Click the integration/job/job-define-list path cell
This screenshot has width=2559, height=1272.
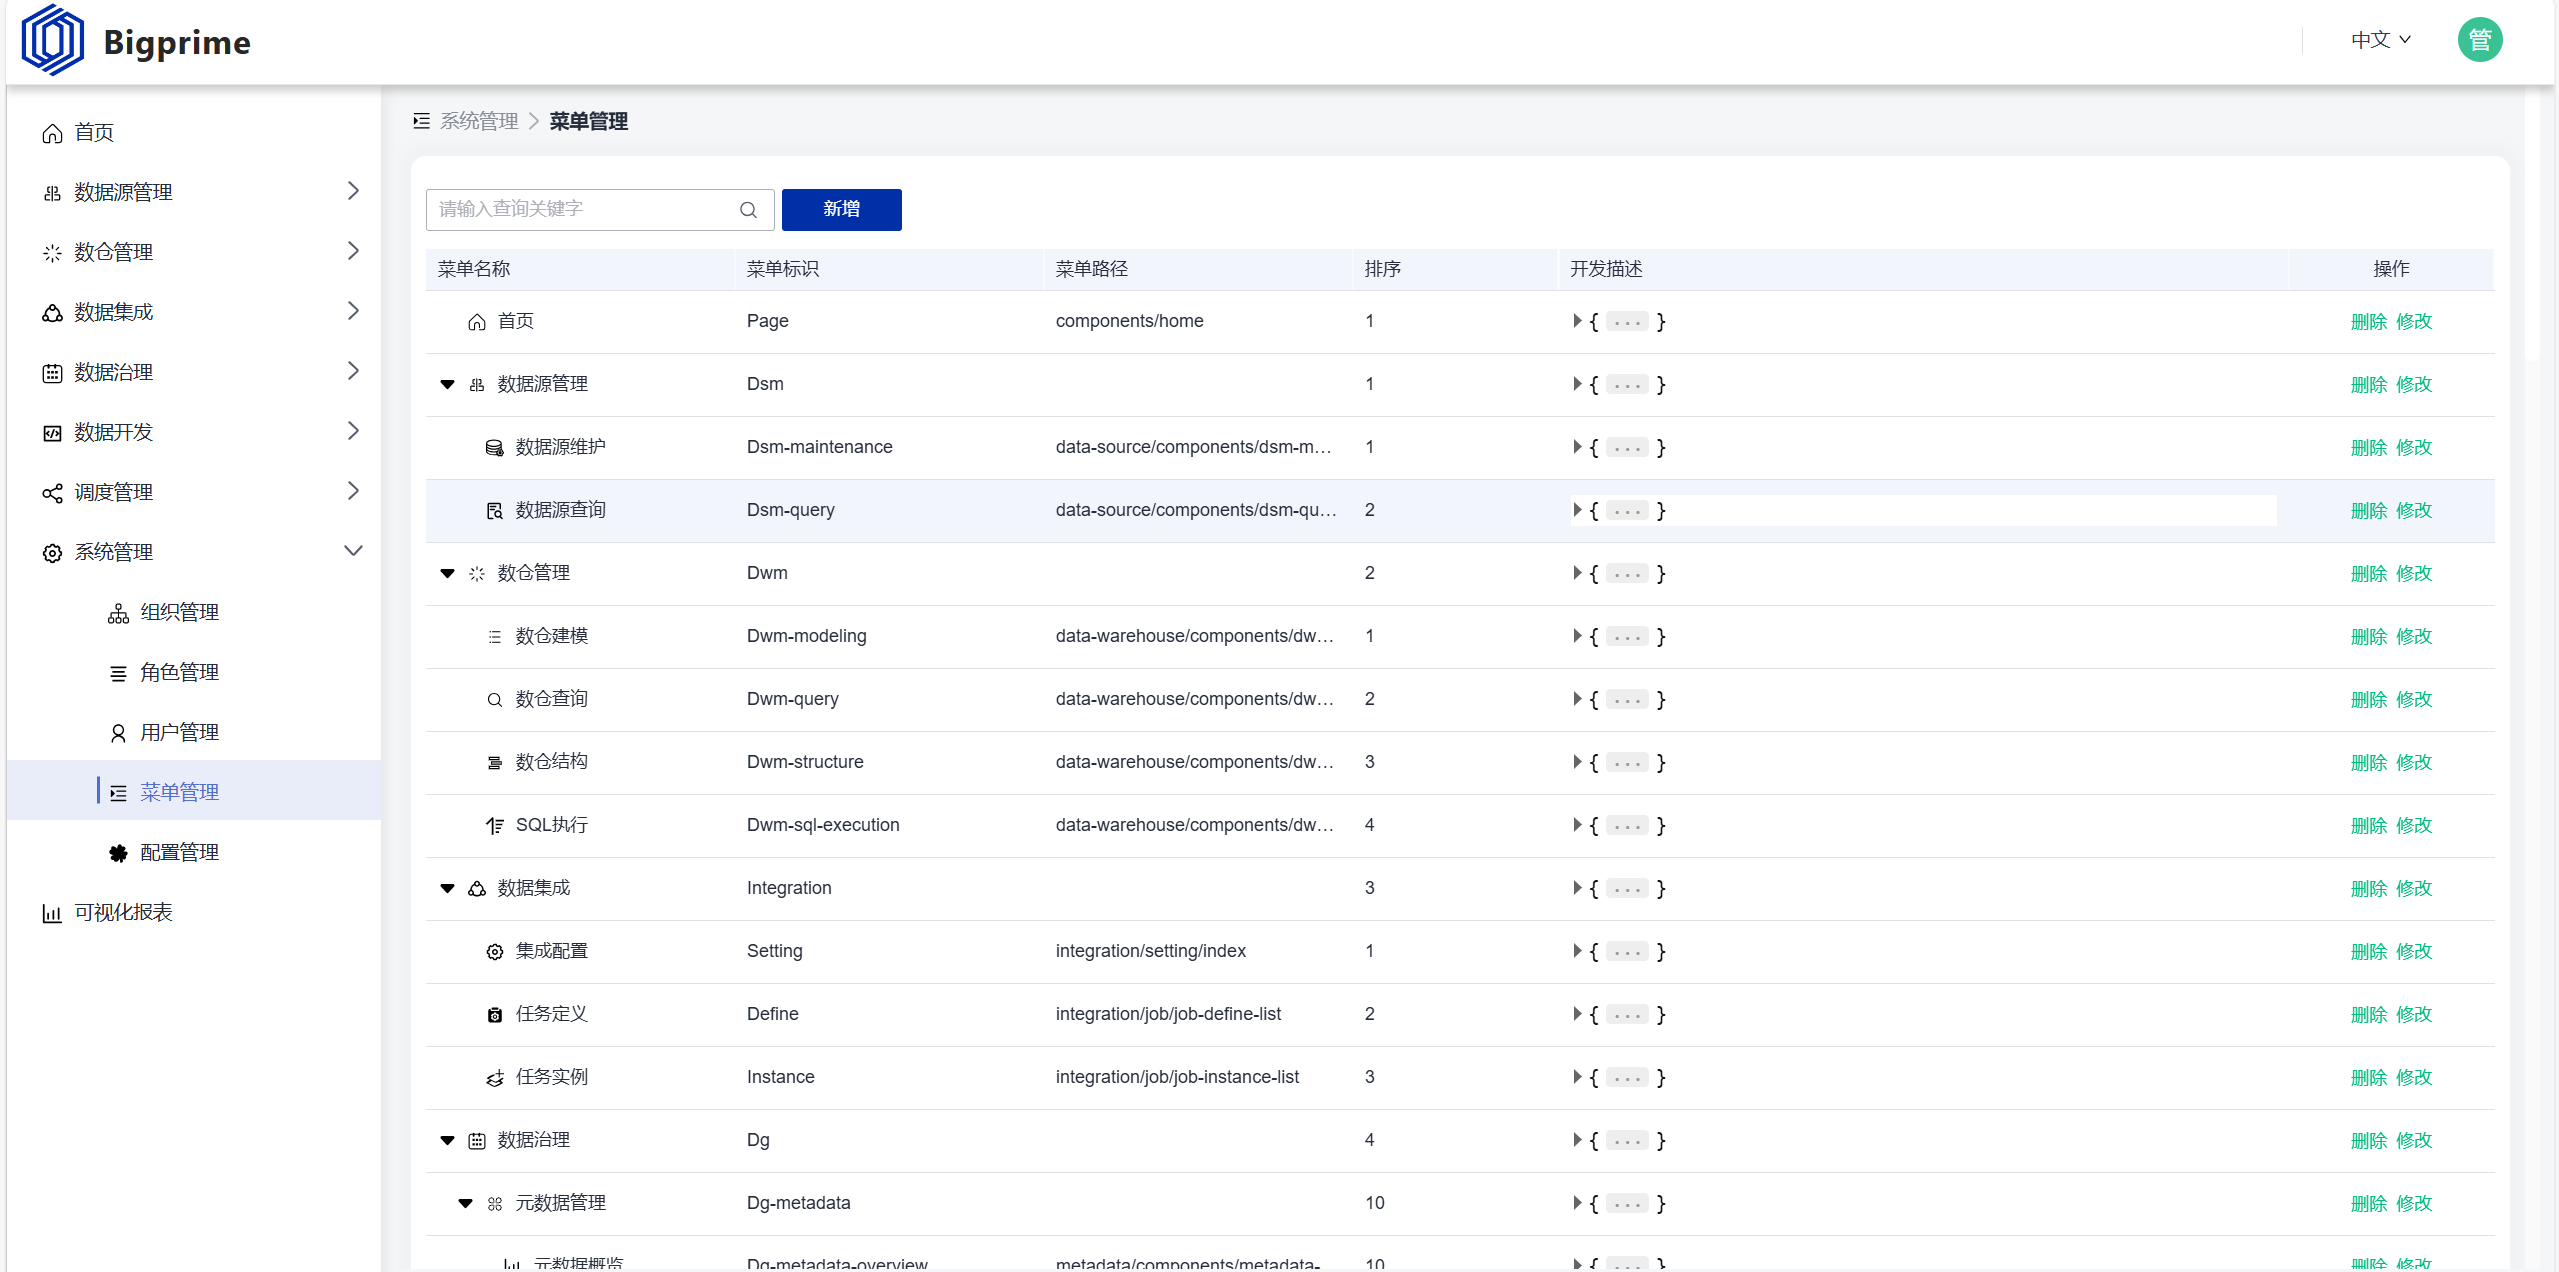tap(1168, 1014)
